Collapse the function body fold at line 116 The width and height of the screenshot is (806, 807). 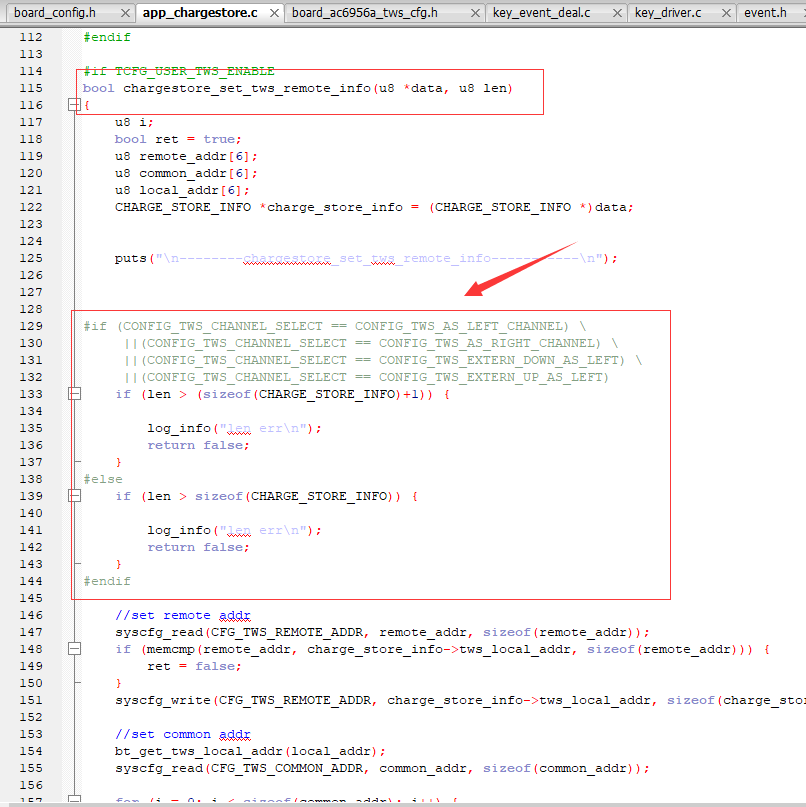(74, 105)
